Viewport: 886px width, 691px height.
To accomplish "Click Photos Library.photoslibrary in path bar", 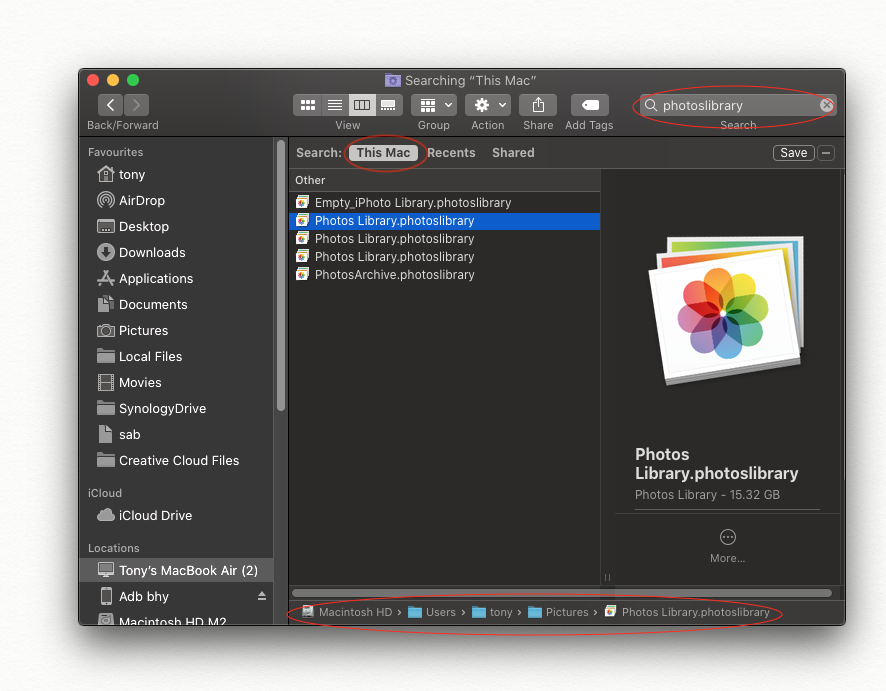I will [x=687, y=612].
